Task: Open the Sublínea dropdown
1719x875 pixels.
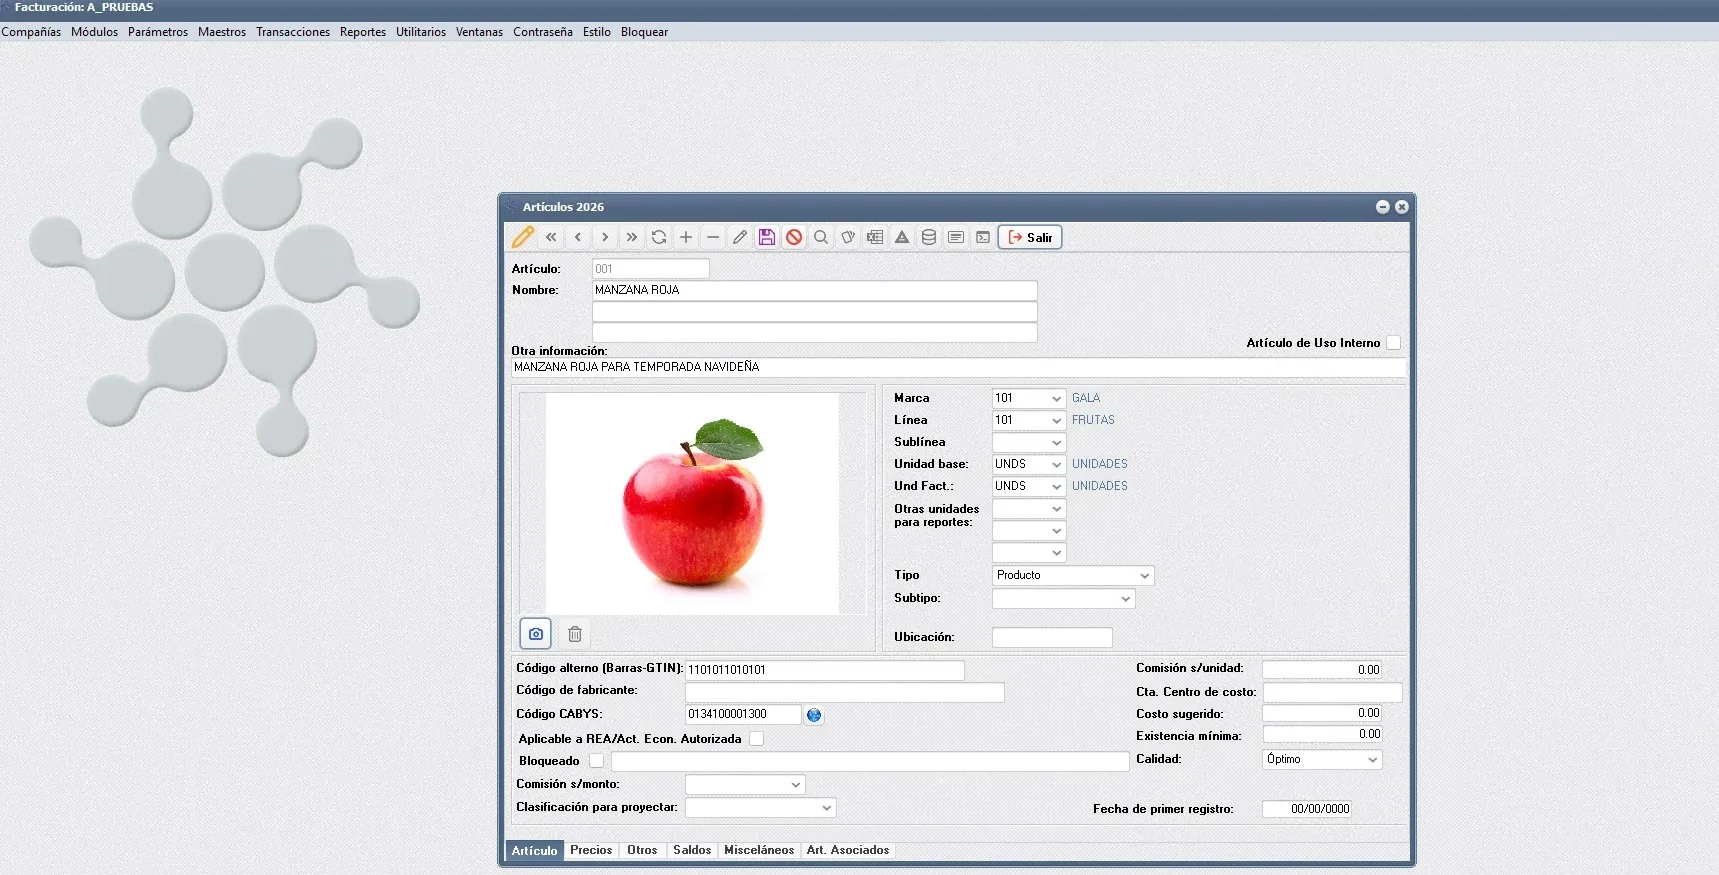Action: 1056,442
